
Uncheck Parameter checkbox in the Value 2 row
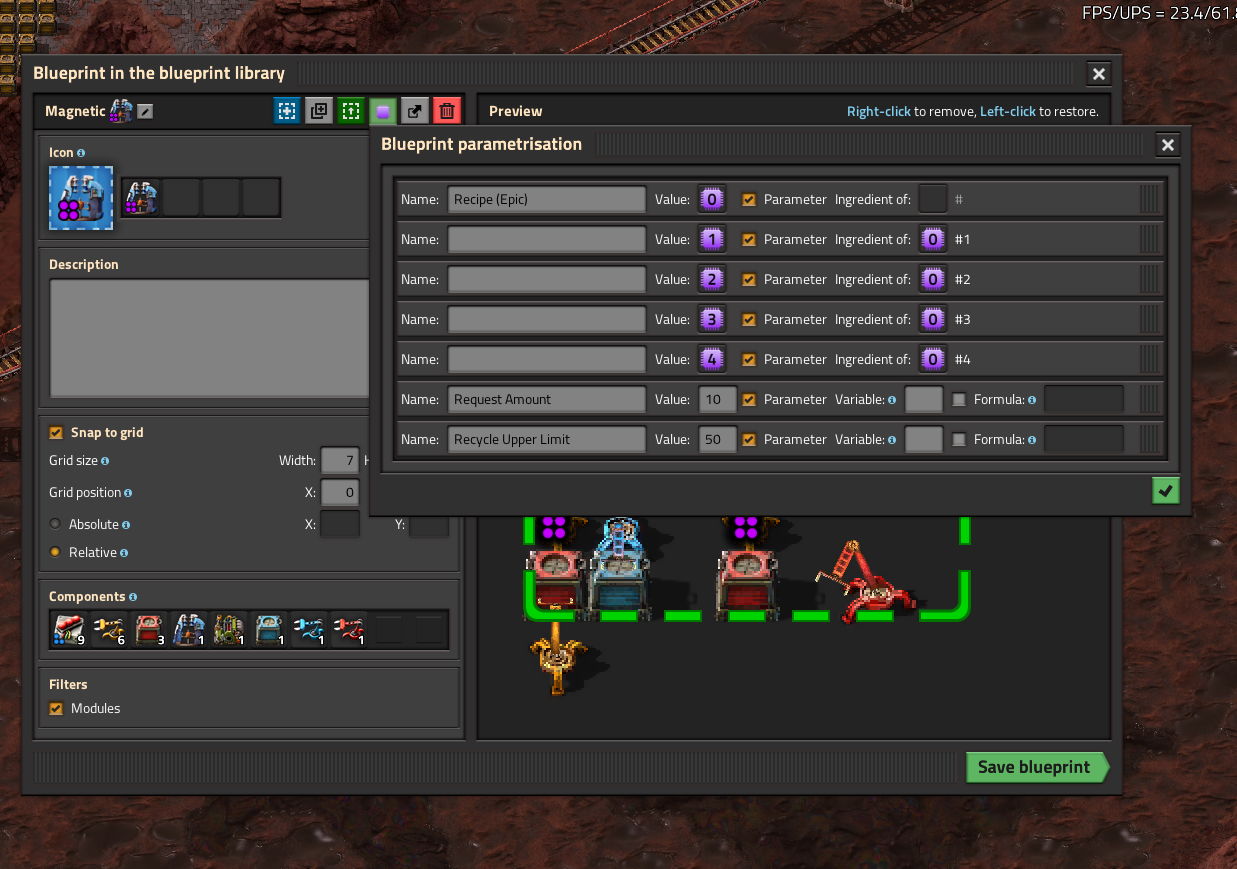coord(748,279)
